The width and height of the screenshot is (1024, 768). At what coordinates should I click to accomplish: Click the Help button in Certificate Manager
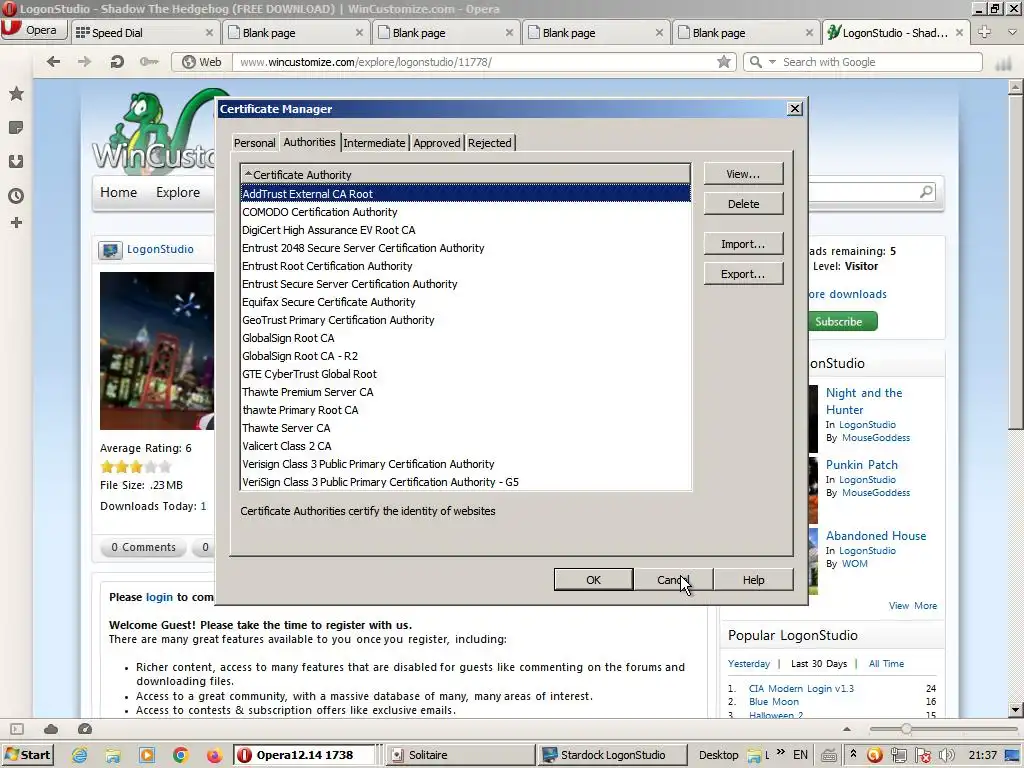pyautogui.click(x=753, y=580)
